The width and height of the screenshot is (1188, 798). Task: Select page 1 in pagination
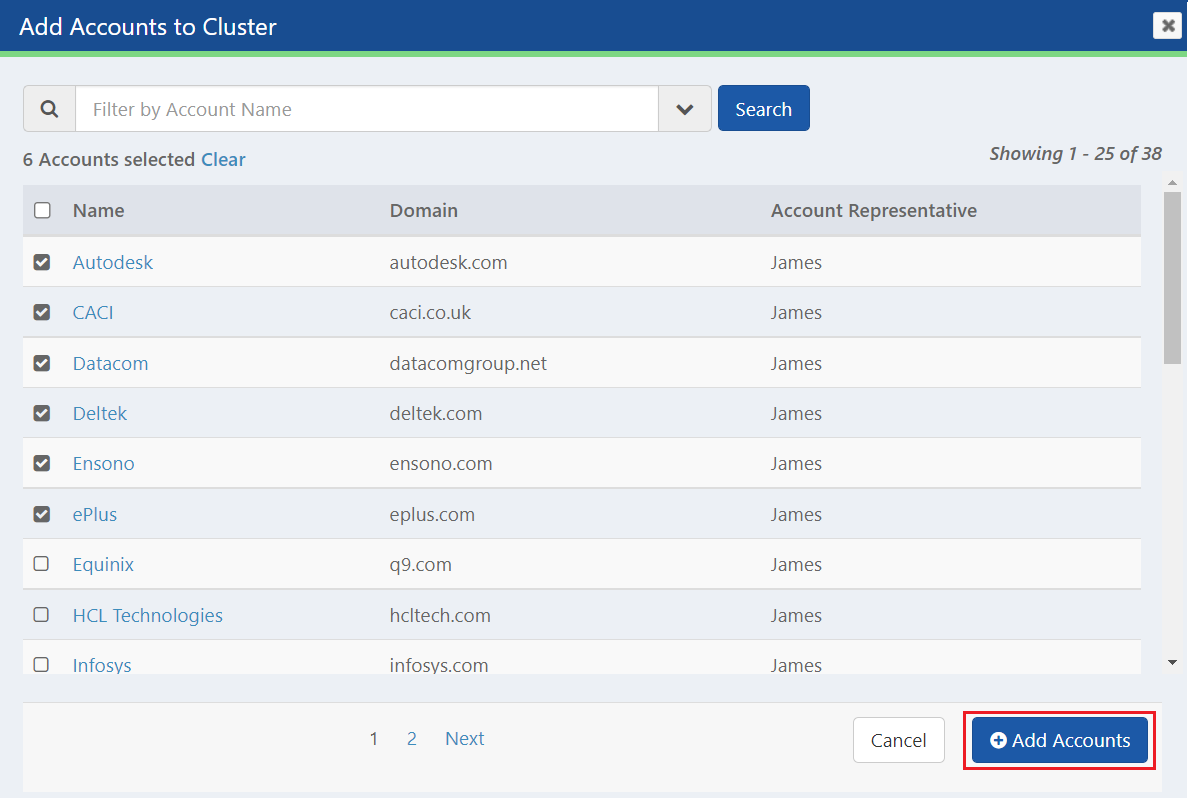click(x=374, y=738)
